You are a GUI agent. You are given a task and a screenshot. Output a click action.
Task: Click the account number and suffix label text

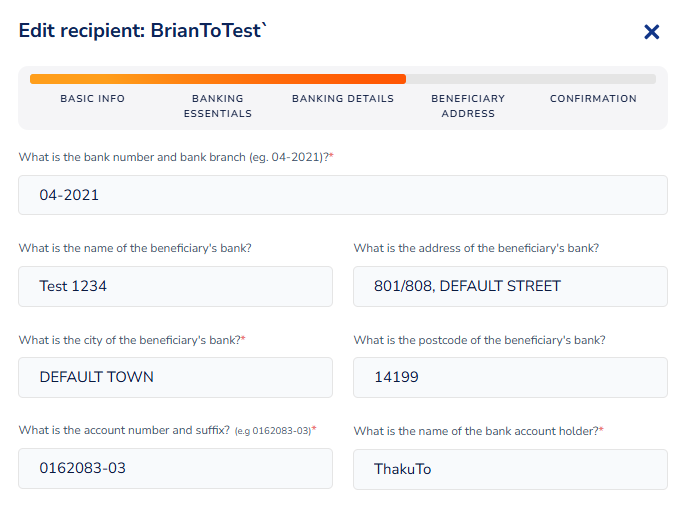(x=125, y=430)
